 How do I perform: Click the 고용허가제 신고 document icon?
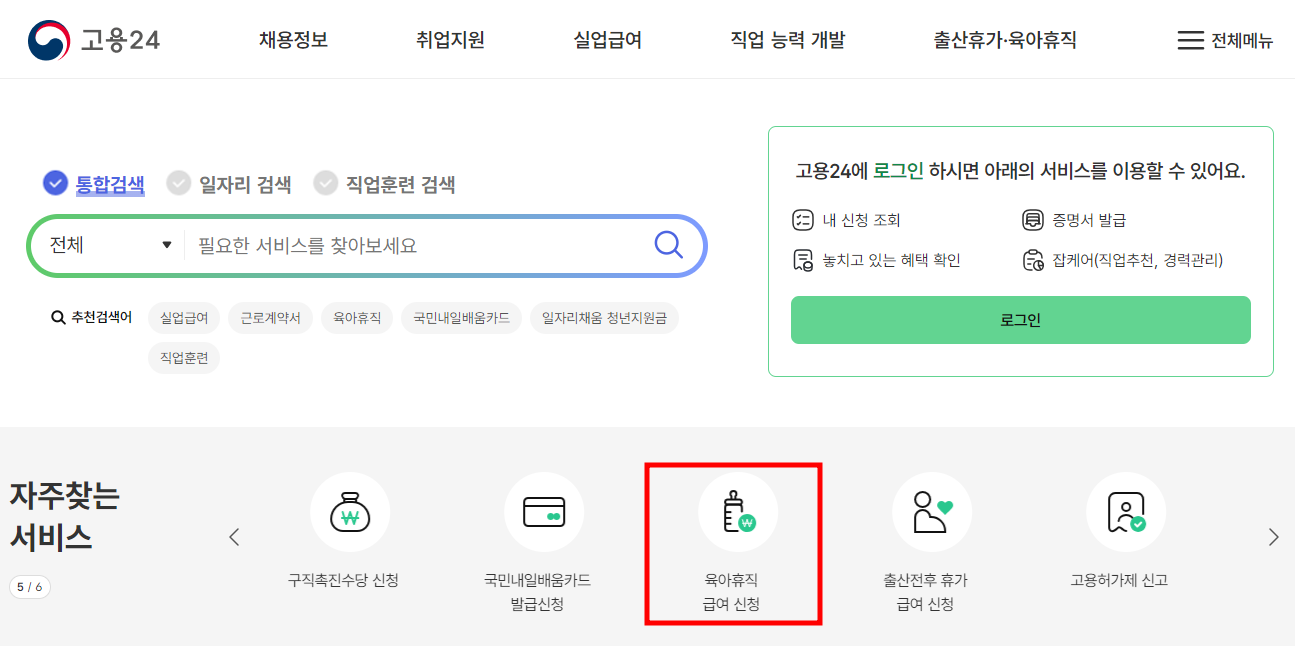coord(1126,512)
